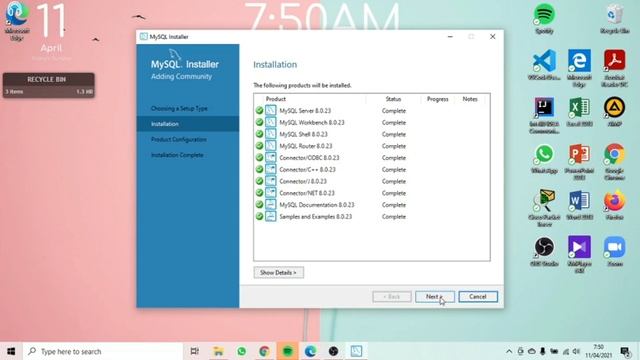Click the green check beside MySQL Server
Image resolution: width=640 pixels, height=360 pixels.
259,111
